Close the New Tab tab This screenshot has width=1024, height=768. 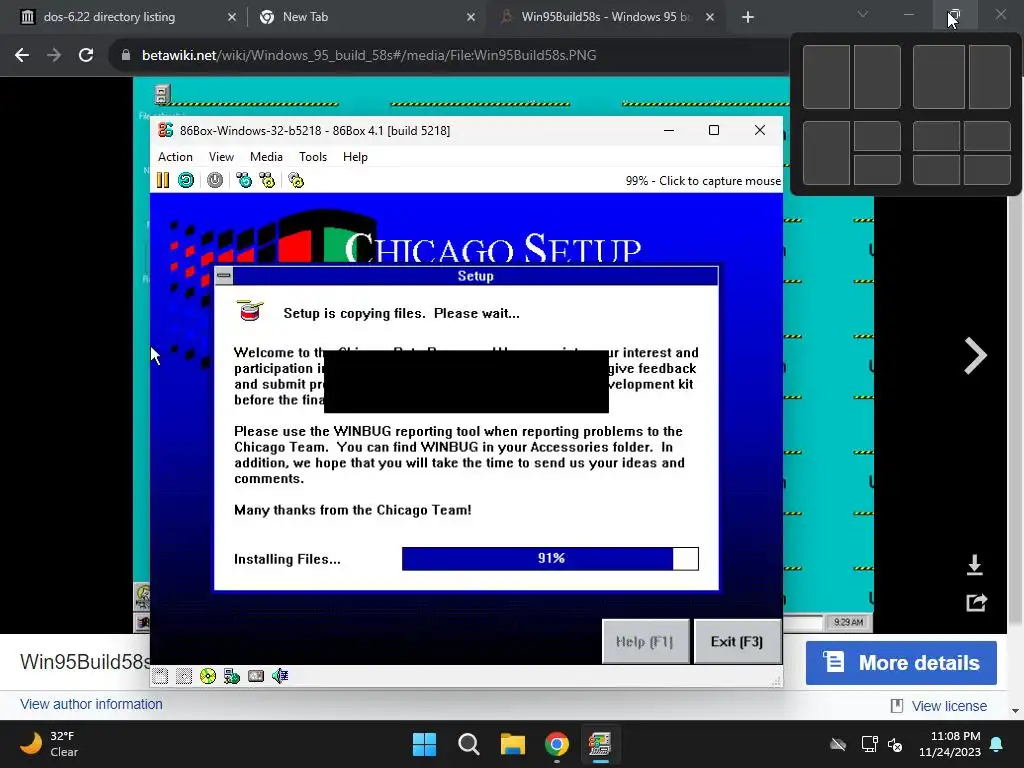[x=471, y=17]
